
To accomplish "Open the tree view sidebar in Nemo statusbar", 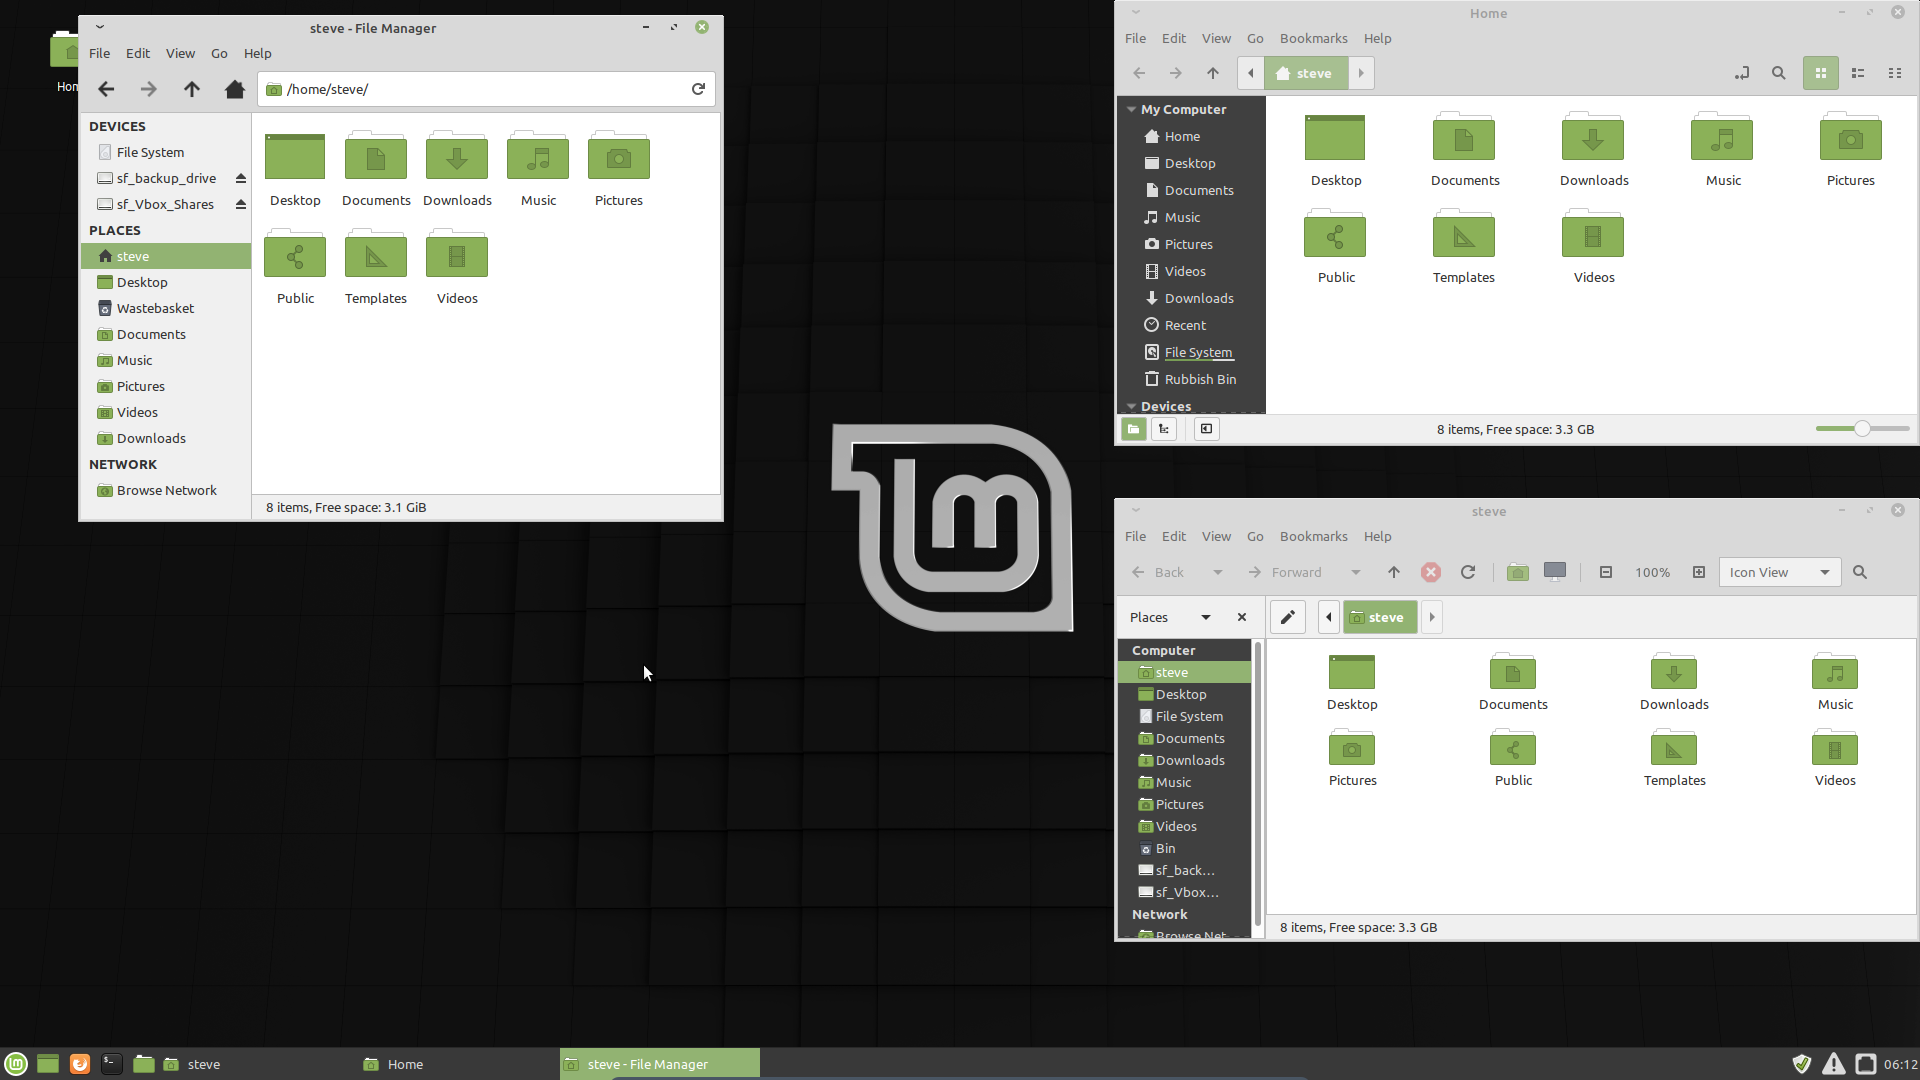I will click(1164, 428).
